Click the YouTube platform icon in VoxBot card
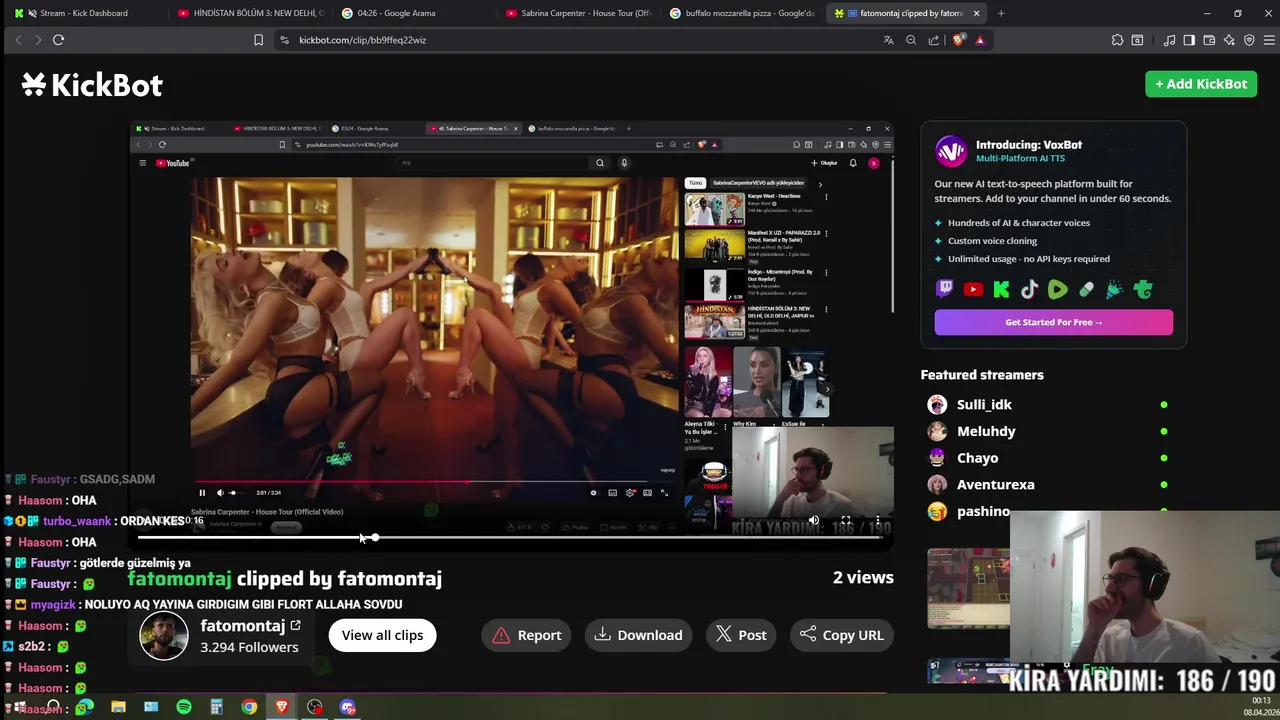The width and height of the screenshot is (1280, 720). [x=973, y=290]
